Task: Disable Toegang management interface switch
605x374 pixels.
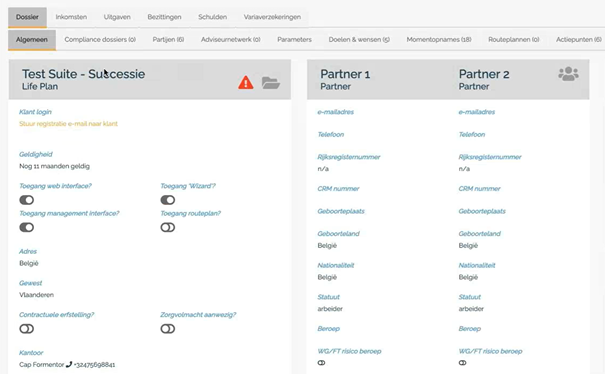Action: coord(27,227)
